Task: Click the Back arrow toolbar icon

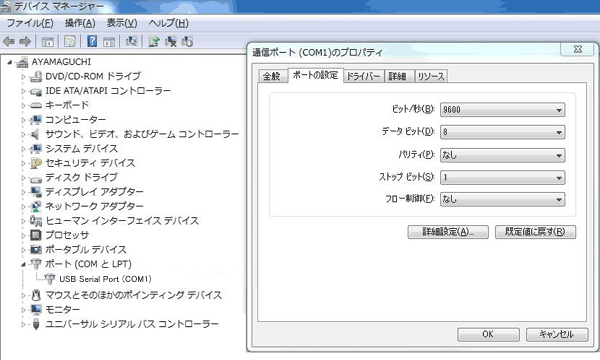Action: point(9,41)
